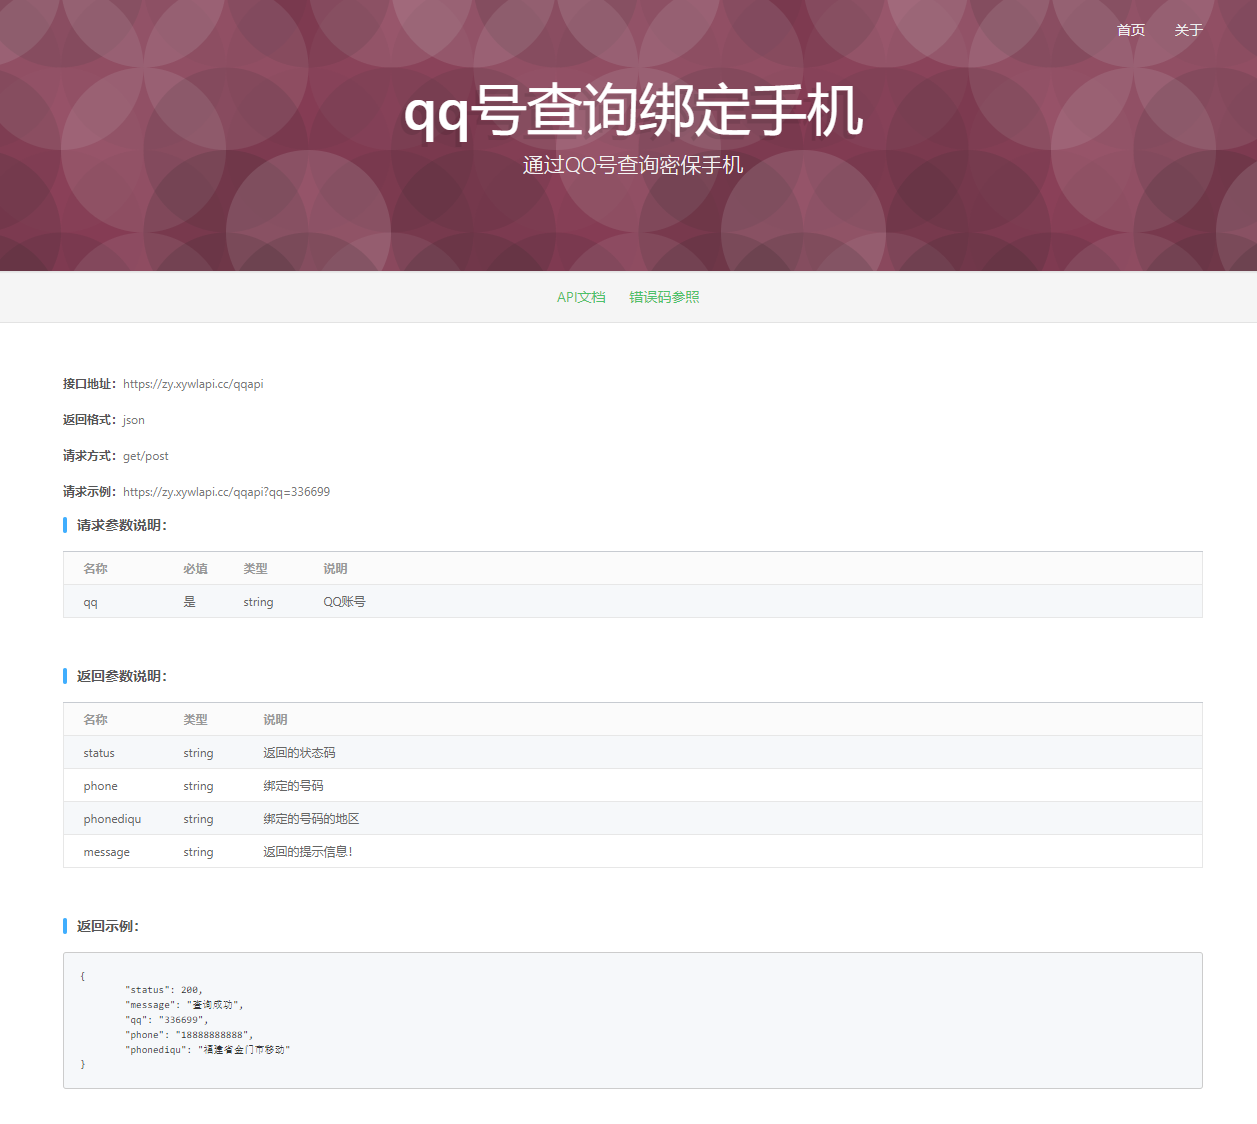Screen dimensions: 1257x1124
Task: Open the 首页 navigation link
Action: click(1131, 30)
